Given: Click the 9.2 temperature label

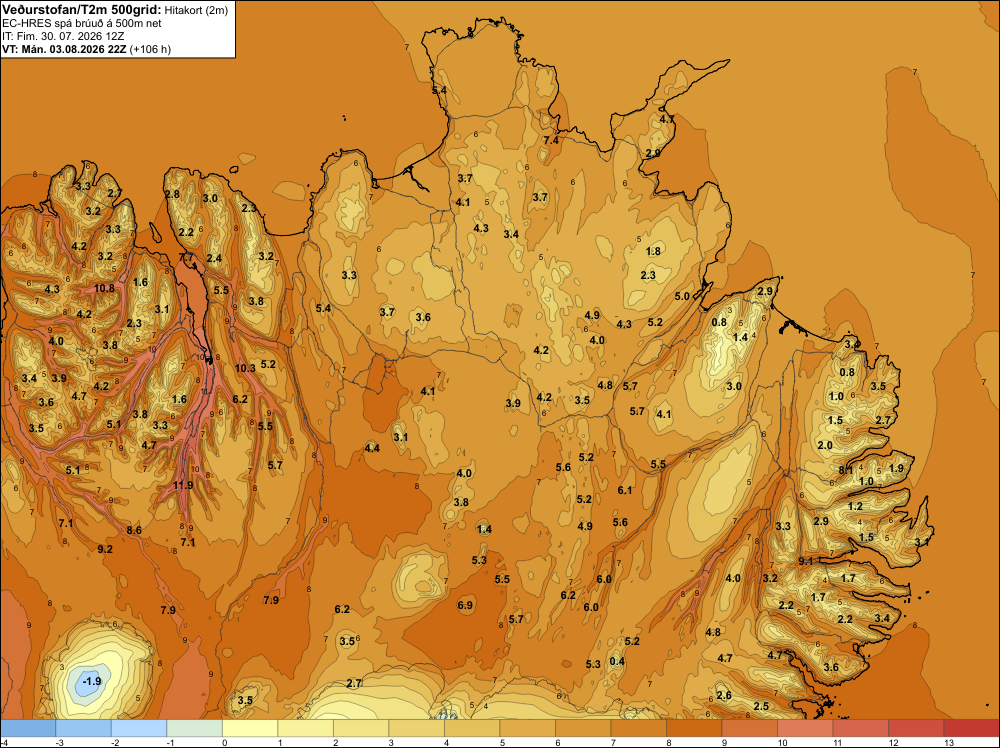Looking at the screenshot, I should [x=105, y=549].
